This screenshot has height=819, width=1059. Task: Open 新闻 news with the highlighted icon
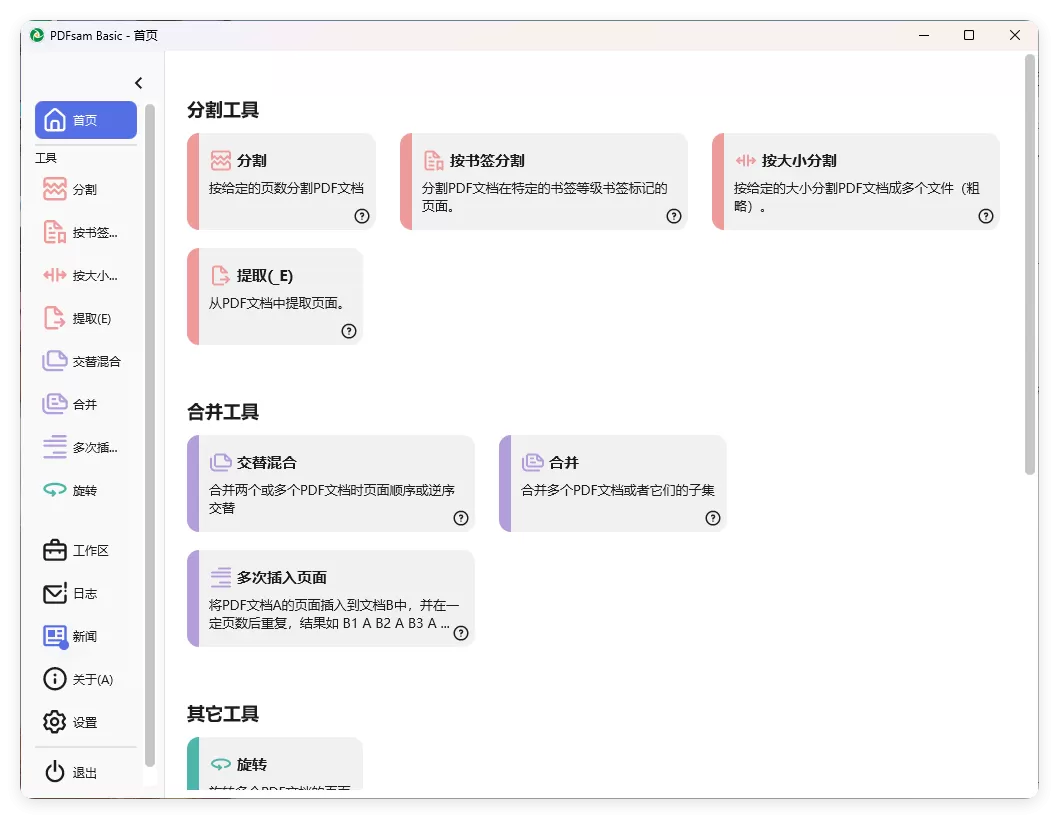pos(55,636)
